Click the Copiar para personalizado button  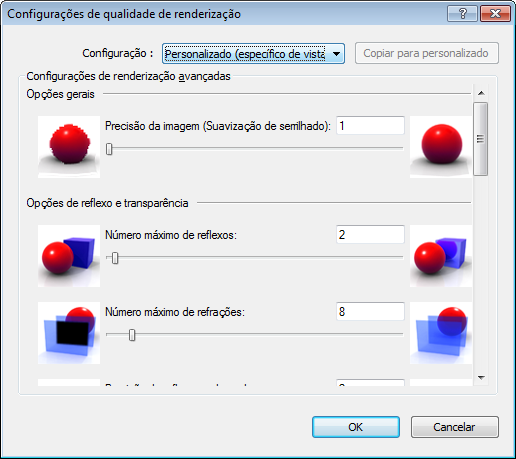(427, 53)
